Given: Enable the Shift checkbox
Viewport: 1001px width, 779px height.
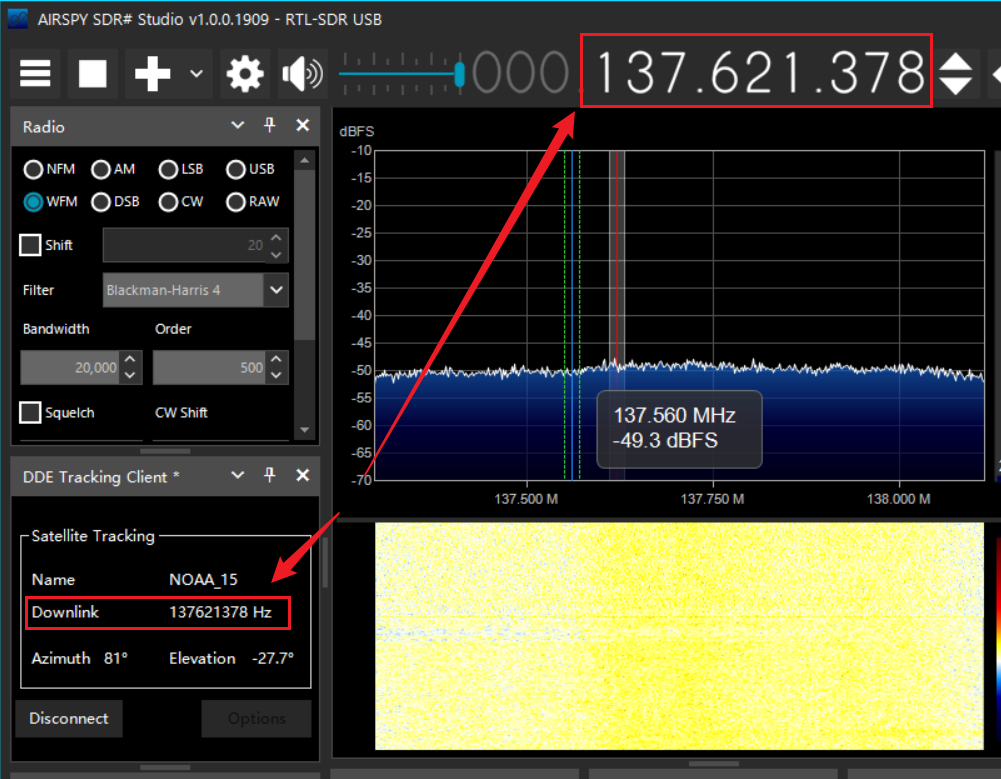Looking at the screenshot, I should click(31, 245).
